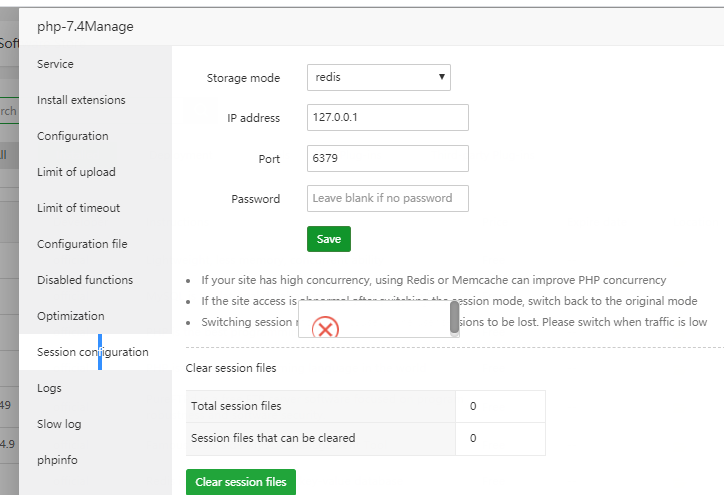Open the phpinfo section
The height and width of the screenshot is (495, 724).
click(x=57, y=460)
